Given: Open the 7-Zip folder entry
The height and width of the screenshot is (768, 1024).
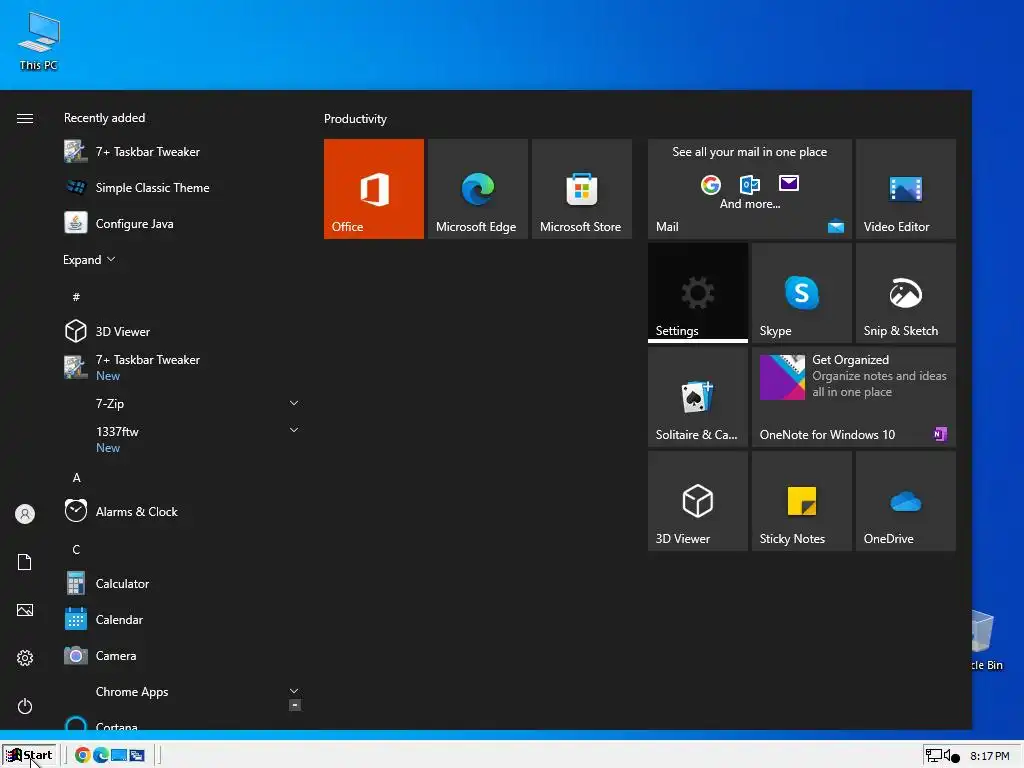Looking at the screenshot, I should [182, 404].
